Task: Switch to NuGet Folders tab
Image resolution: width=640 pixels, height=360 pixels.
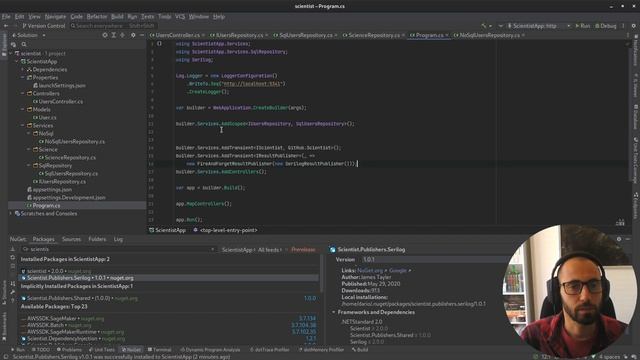Action: click(x=97, y=239)
